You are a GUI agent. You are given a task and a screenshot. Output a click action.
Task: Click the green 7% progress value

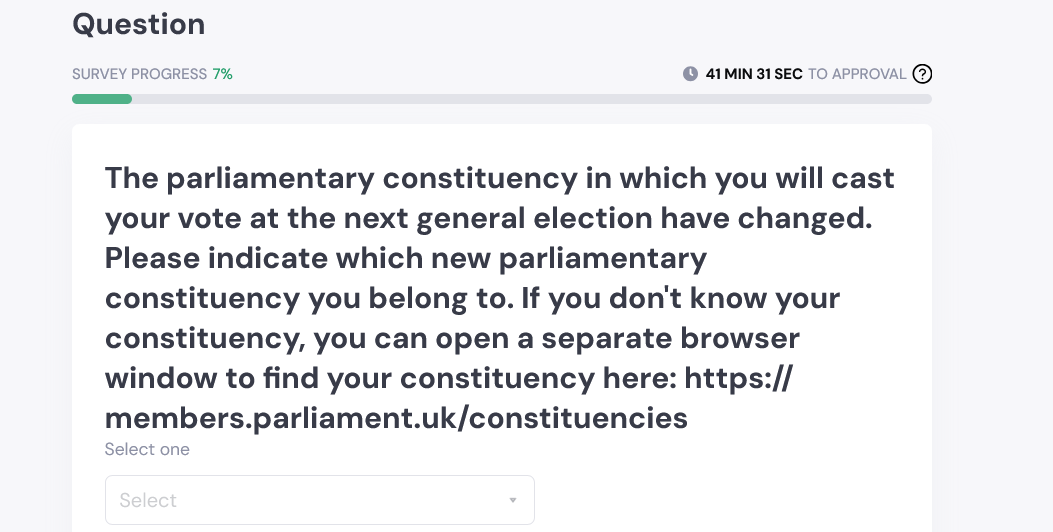[x=222, y=74]
